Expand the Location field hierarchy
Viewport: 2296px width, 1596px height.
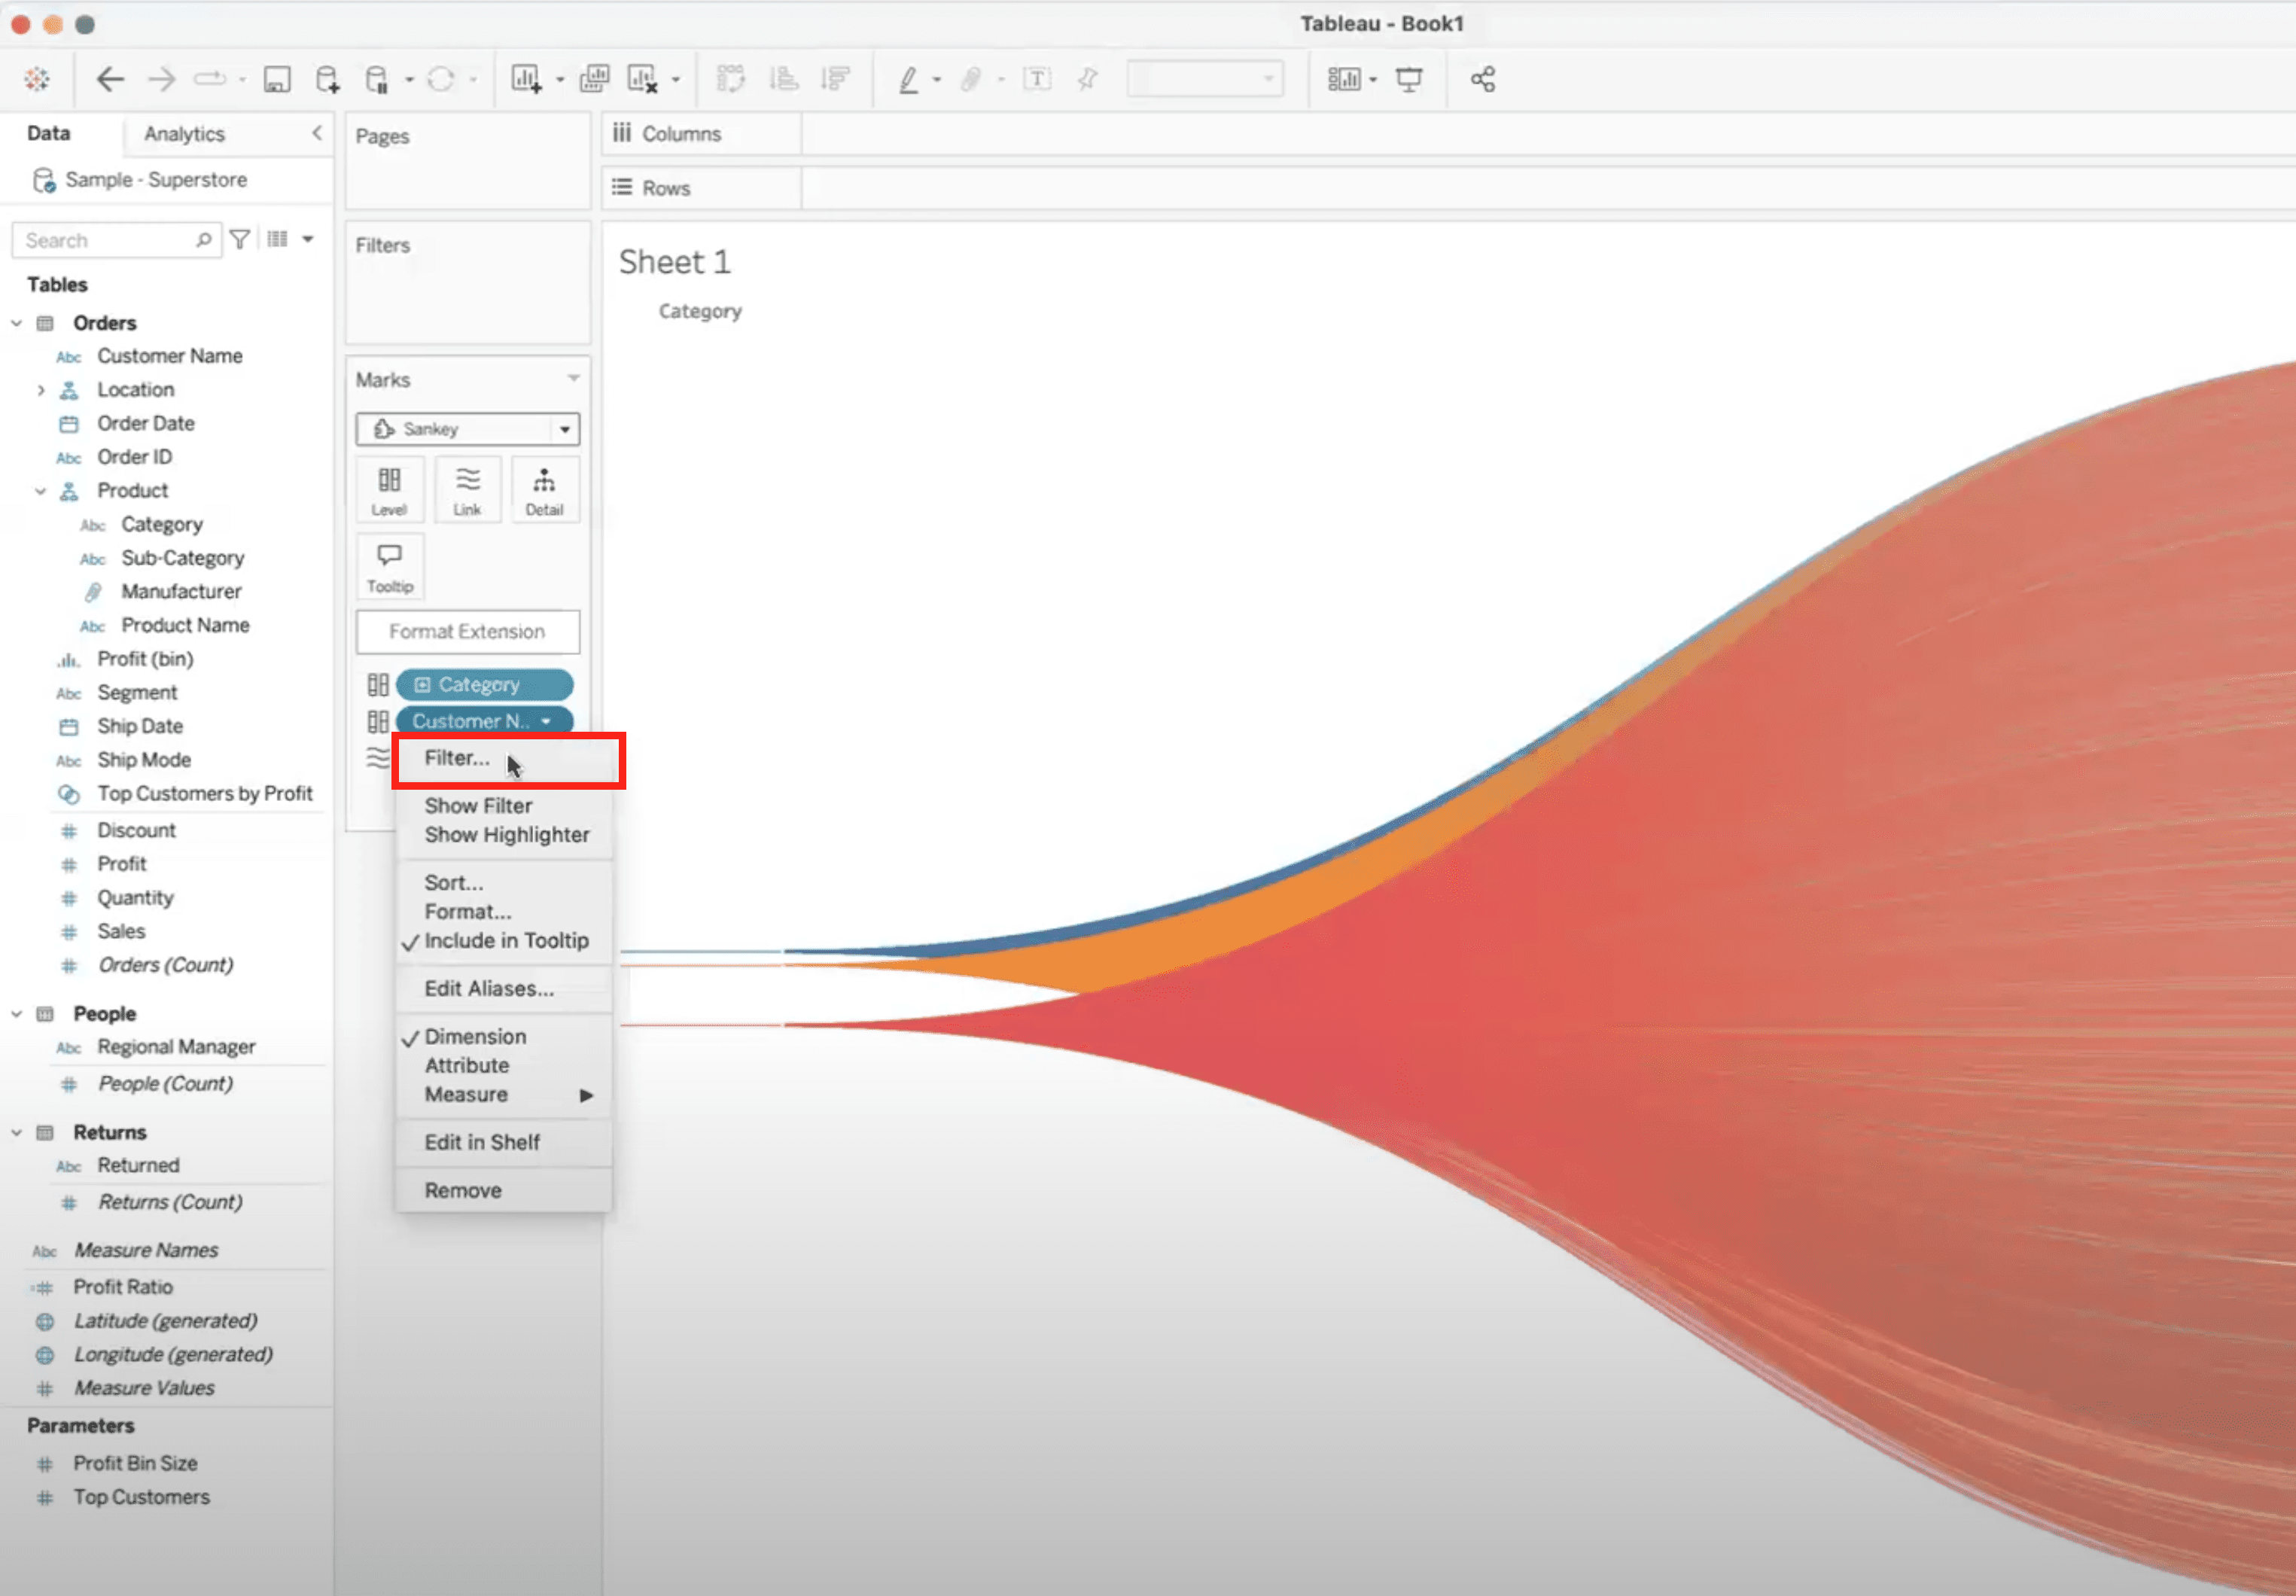pyautogui.click(x=41, y=389)
